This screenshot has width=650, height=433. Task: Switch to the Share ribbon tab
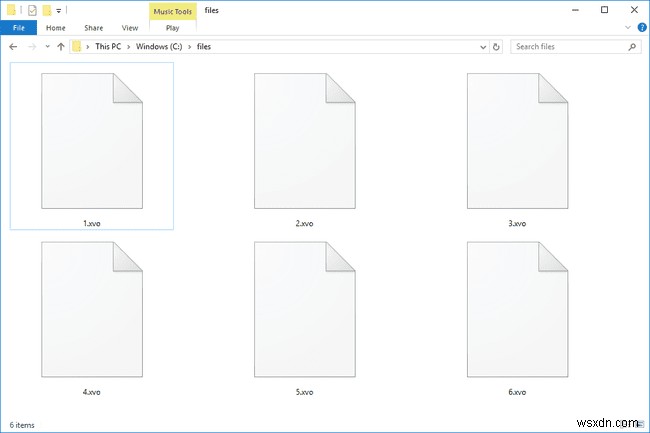(x=94, y=28)
